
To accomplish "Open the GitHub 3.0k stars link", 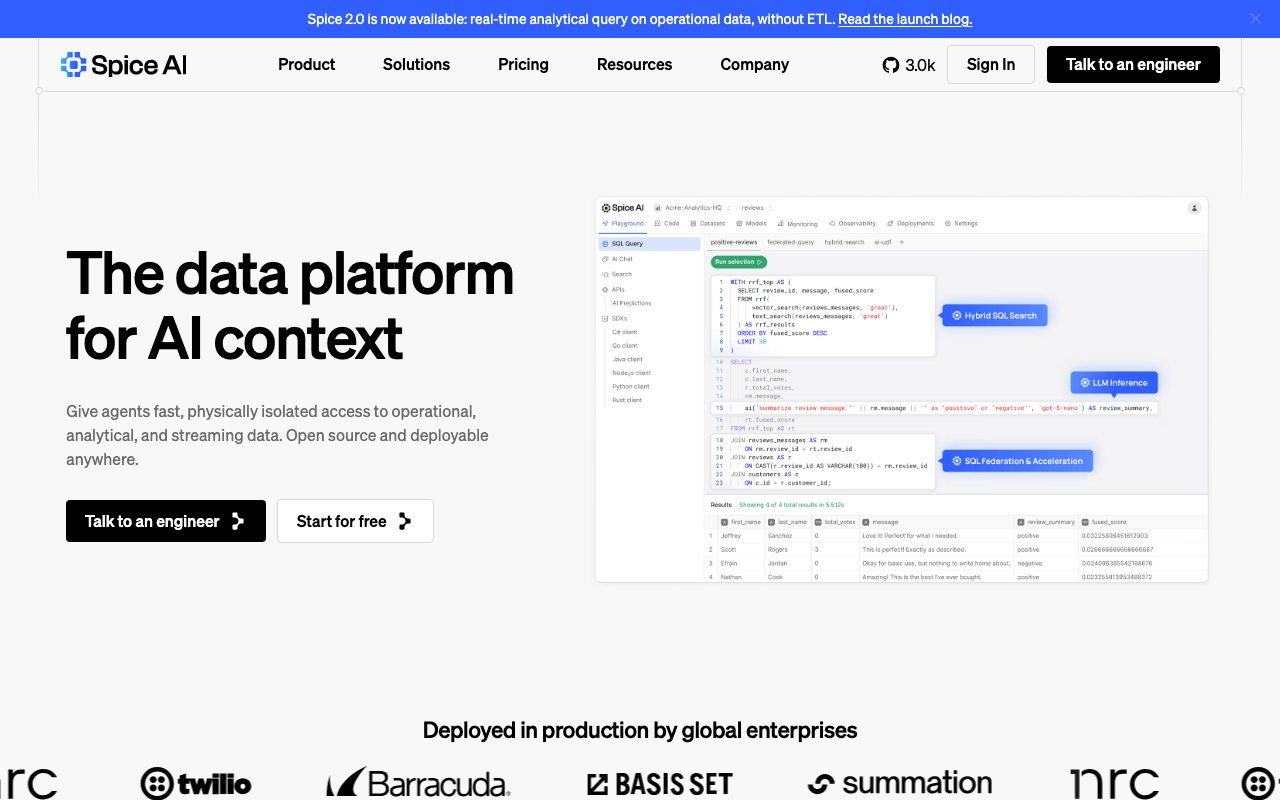I will tap(909, 65).
